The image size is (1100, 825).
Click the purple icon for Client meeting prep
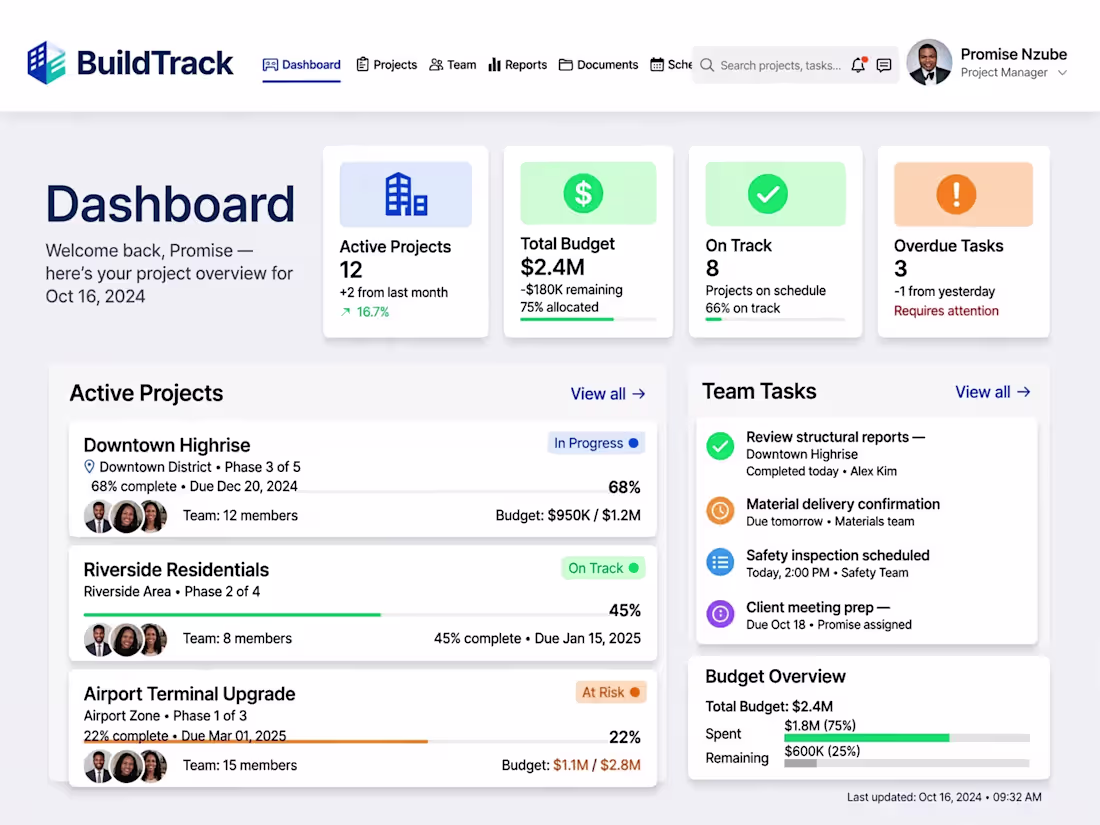[720, 614]
